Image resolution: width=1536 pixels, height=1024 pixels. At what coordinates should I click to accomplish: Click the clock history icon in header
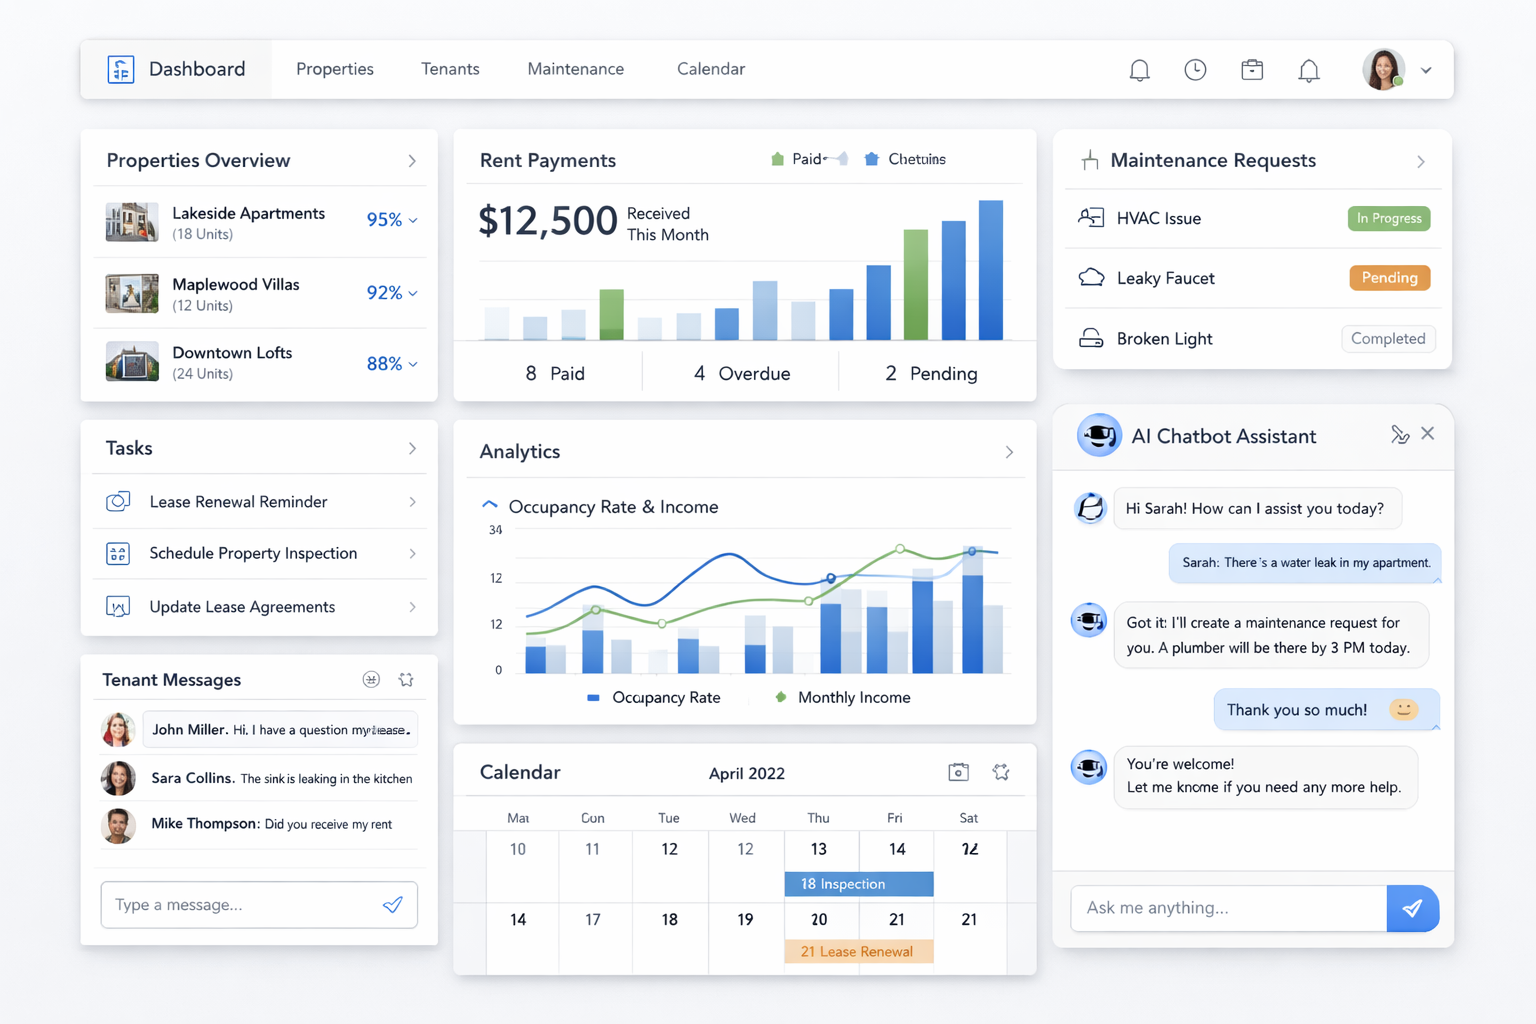(x=1195, y=70)
